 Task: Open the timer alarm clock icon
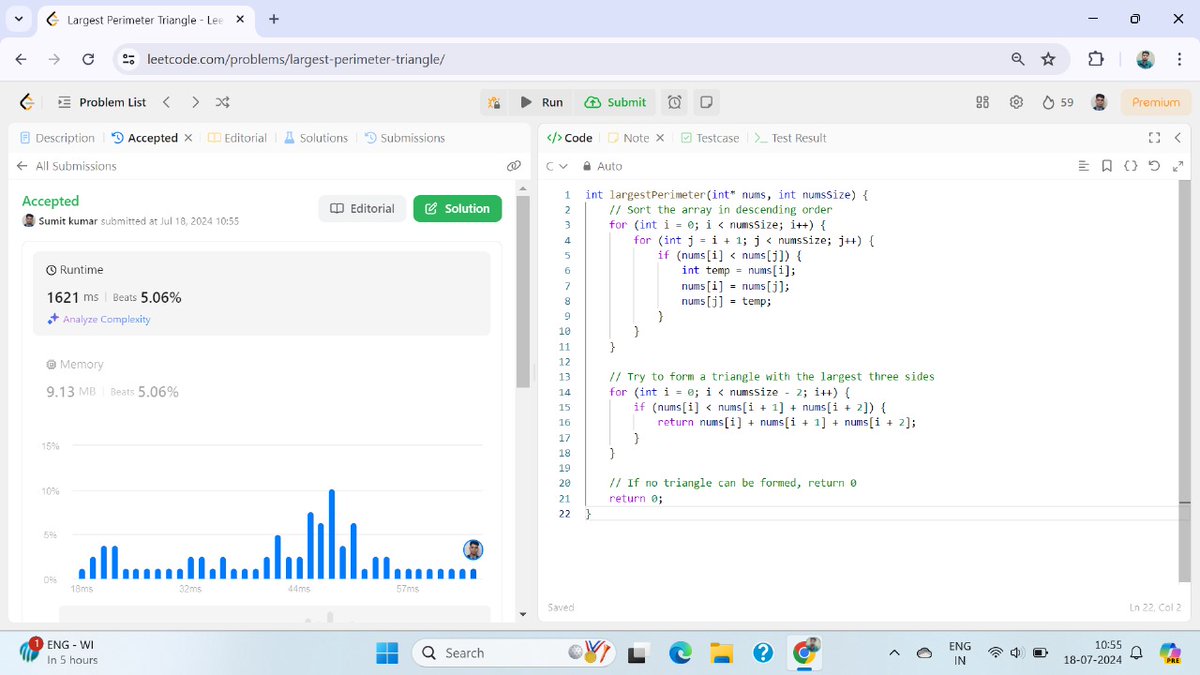pos(675,102)
